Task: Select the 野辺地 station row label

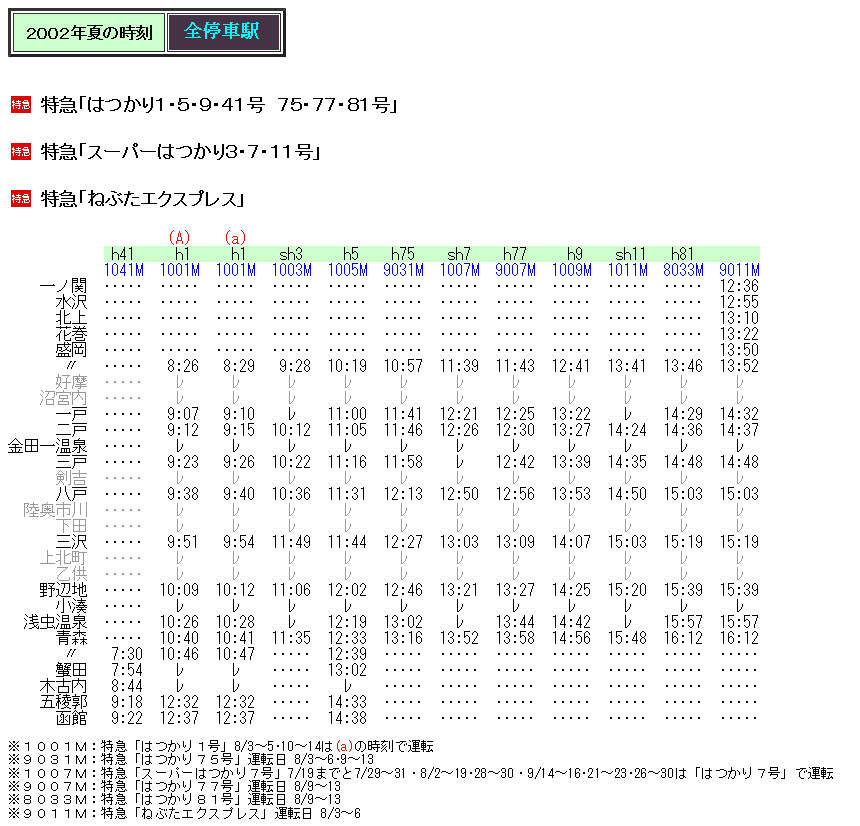Action: pos(64,590)
